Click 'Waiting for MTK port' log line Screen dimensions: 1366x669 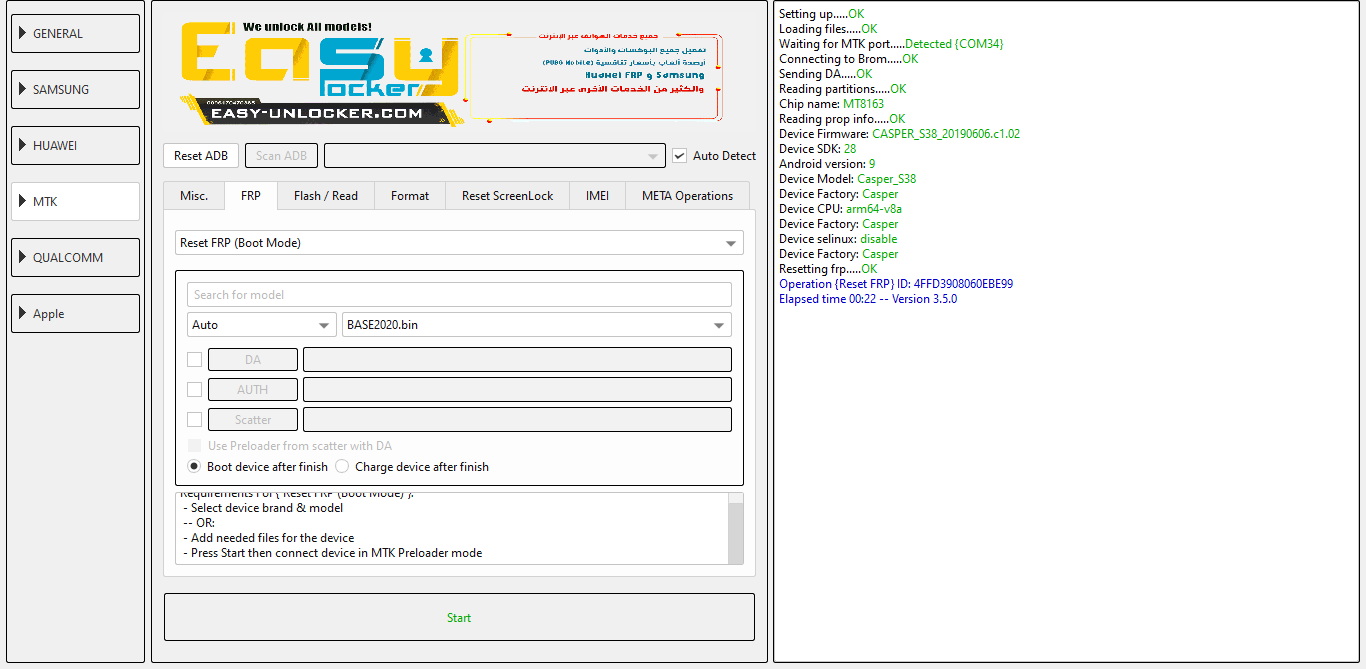pos(891,44)
